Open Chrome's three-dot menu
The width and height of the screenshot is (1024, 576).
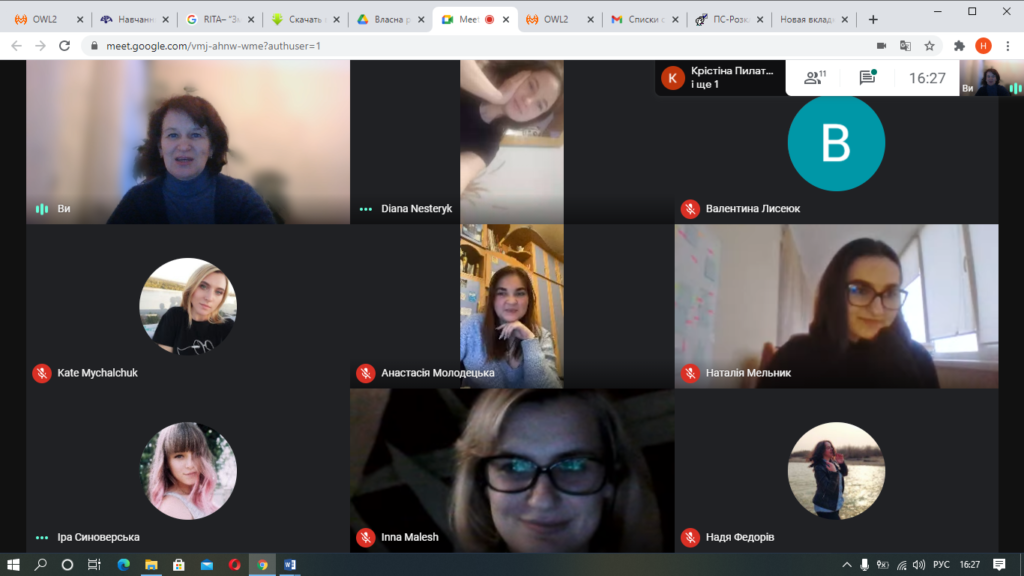[1008, 46]
